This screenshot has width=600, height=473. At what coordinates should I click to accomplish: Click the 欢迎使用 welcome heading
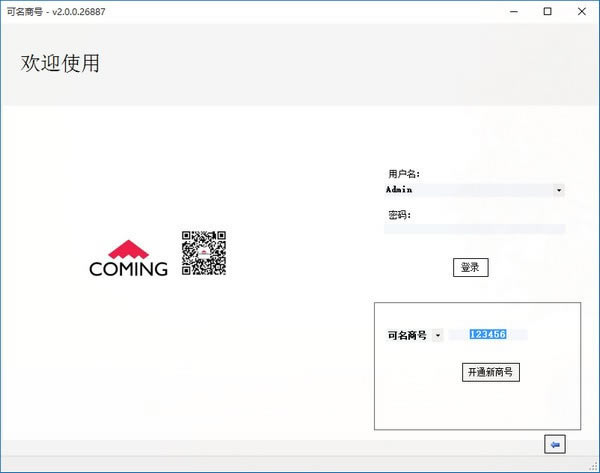click(x=60, y=64)
